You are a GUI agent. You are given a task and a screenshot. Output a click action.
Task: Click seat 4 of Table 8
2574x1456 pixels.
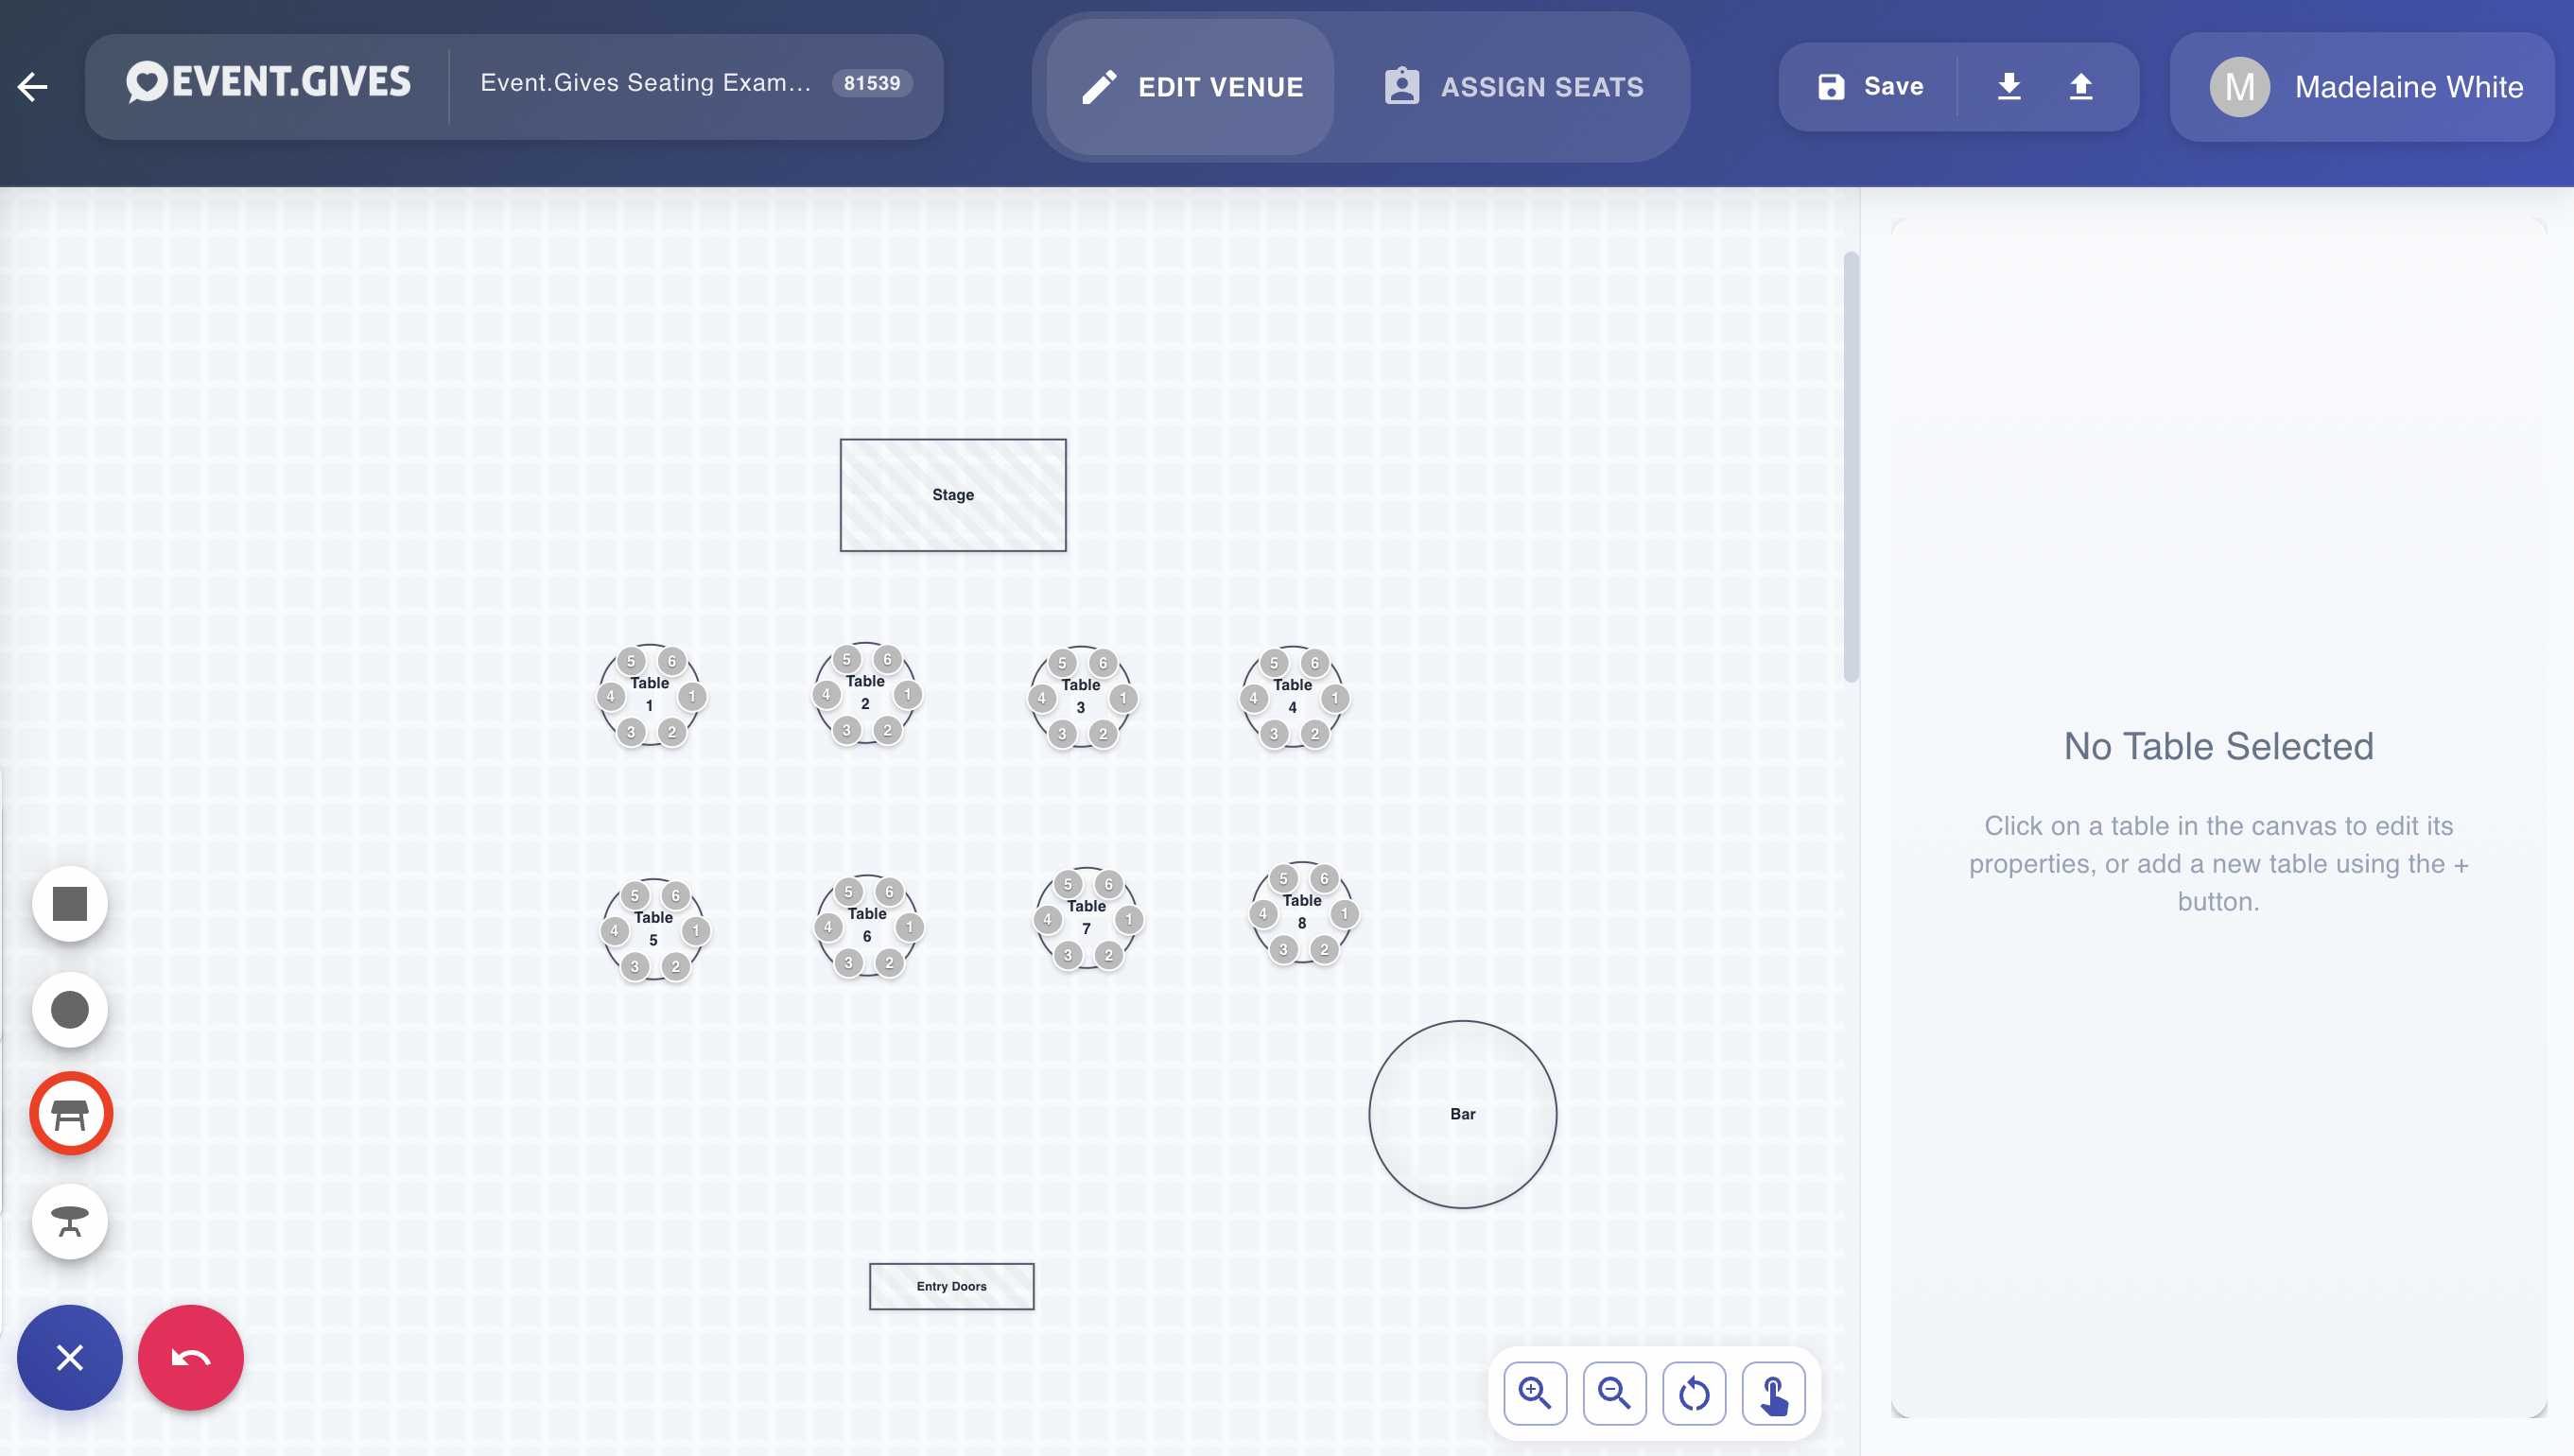1264,913
